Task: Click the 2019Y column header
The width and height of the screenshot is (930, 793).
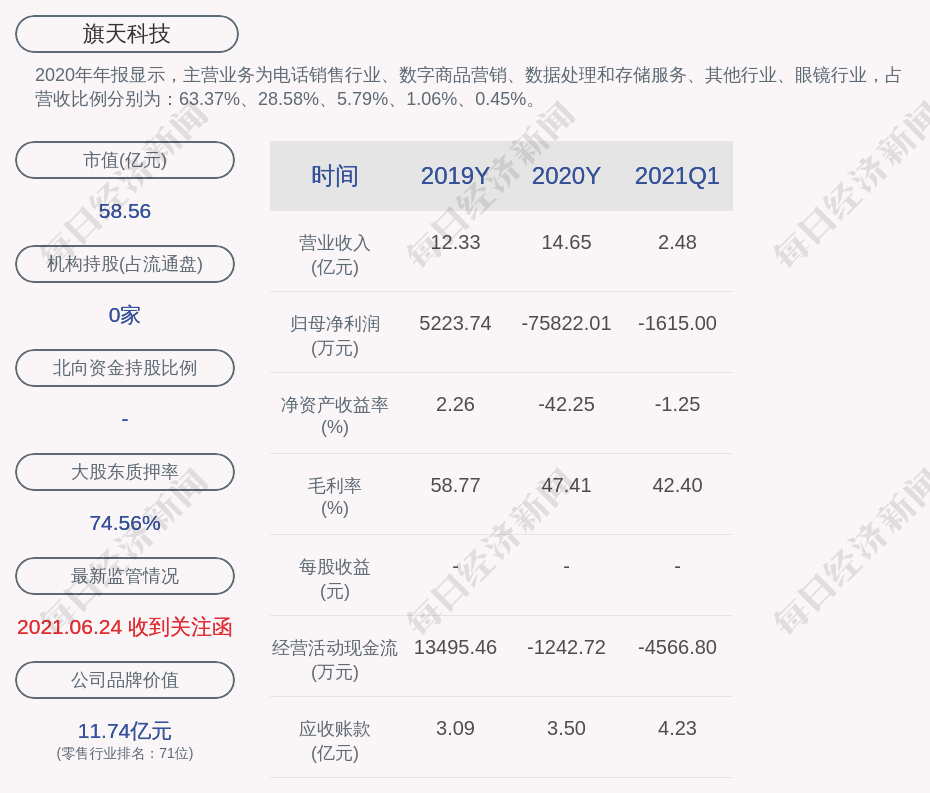Action: tap(455, 176)
